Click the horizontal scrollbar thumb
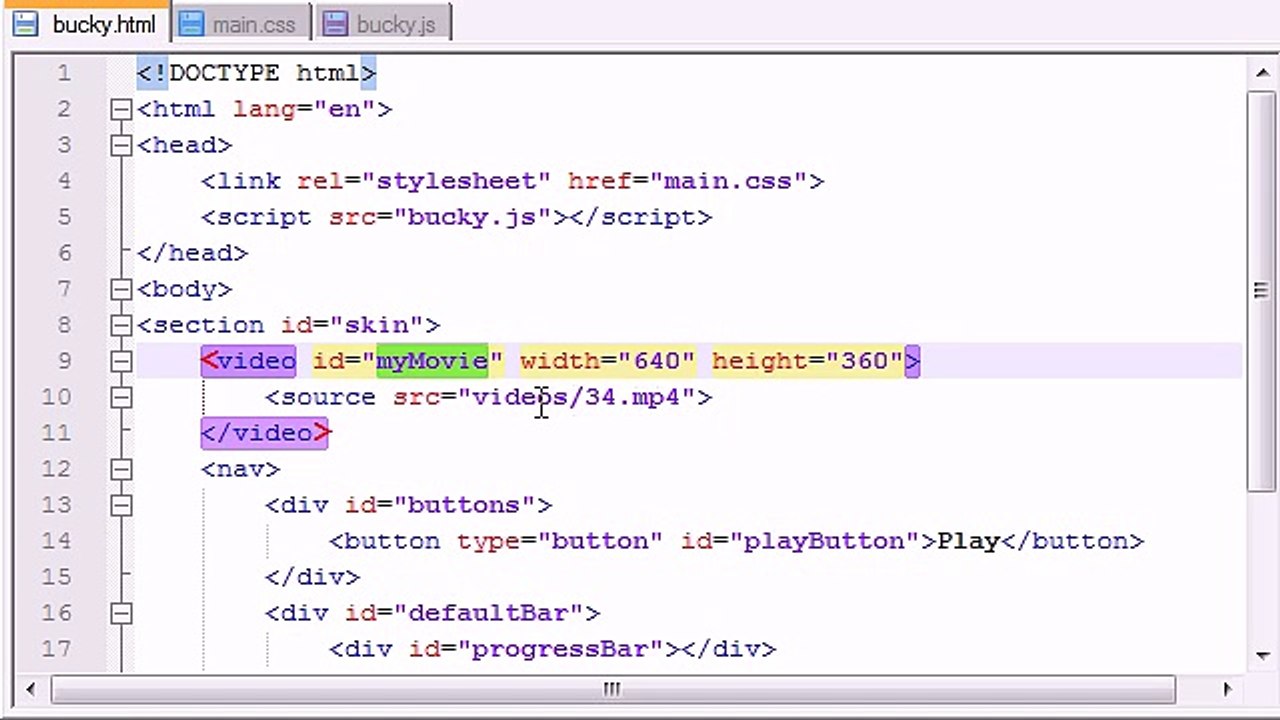1280x720 pixels. pos(613,689)
